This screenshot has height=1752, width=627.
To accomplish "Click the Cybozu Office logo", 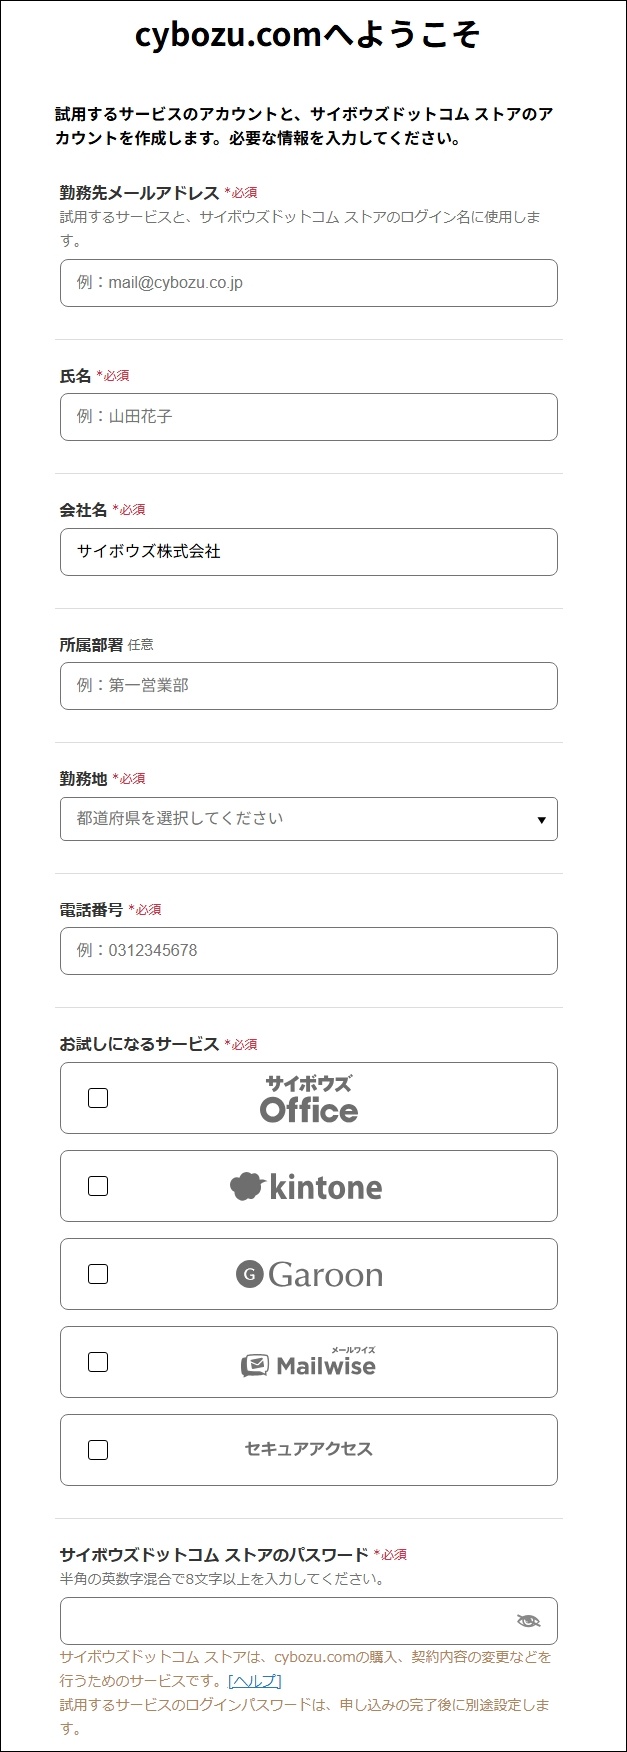I will 308,1099.
